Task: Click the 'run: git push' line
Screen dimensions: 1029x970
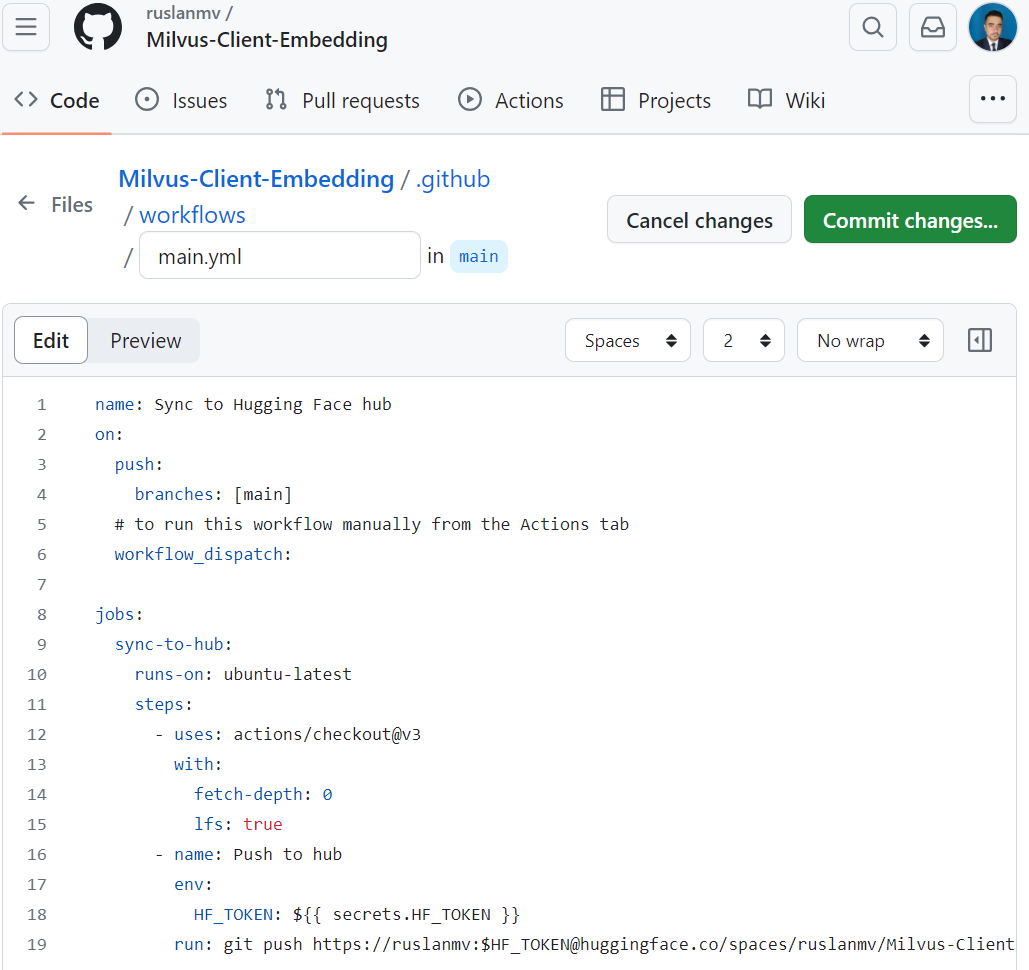Action: [594, 944]
